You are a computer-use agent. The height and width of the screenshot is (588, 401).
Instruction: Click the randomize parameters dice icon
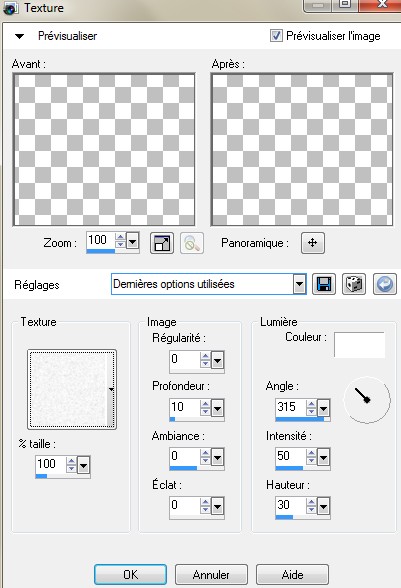pyautogui.click(x=354, y=284)
